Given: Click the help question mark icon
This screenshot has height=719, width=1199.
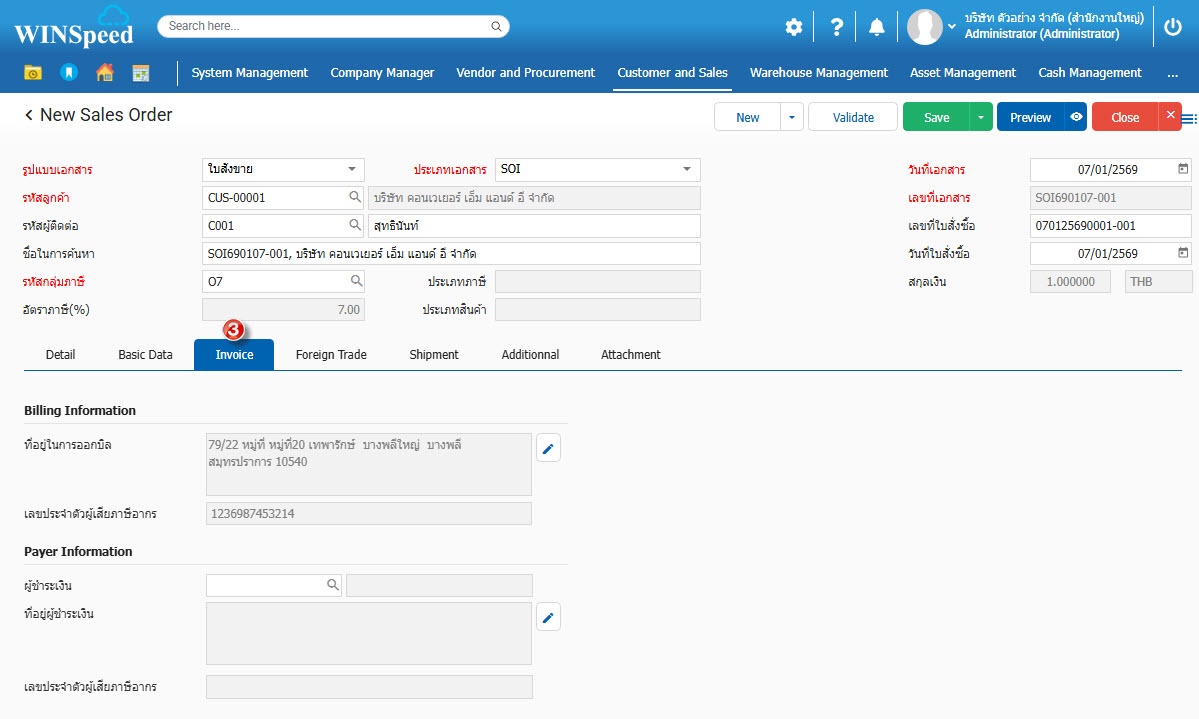Looking at the screenshot, I should click(836, 27).
